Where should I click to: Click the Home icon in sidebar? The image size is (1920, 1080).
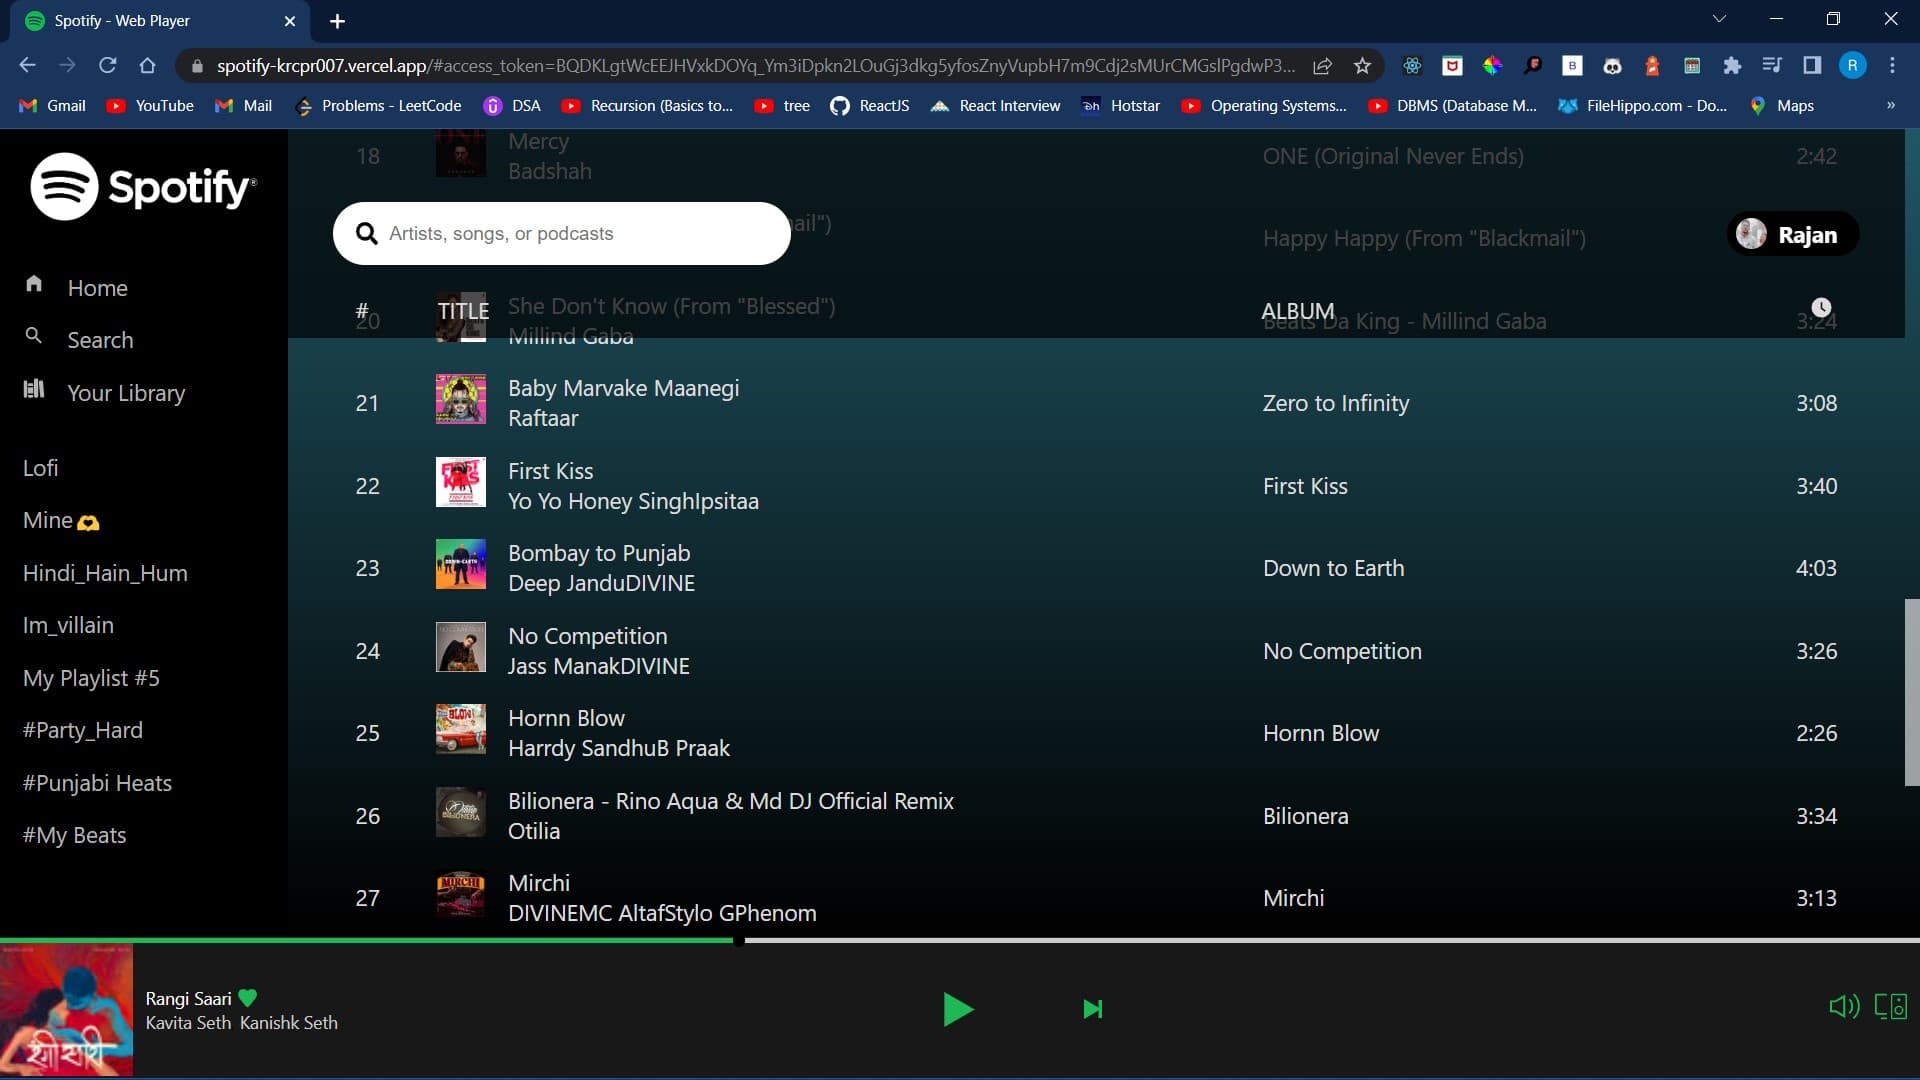tap(34, 284)
